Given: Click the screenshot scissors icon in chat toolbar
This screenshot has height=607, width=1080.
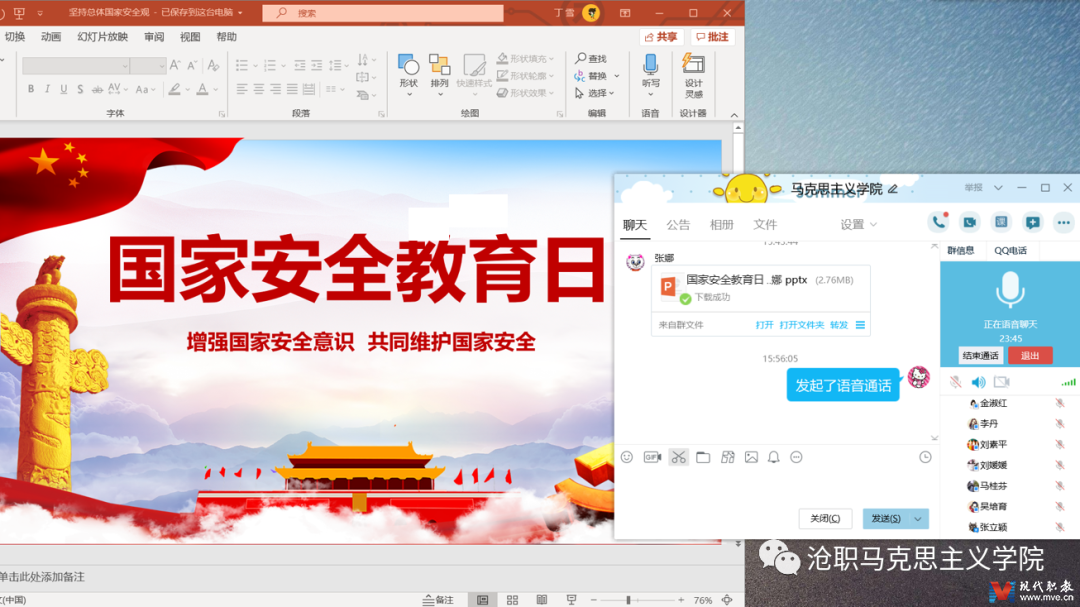Looking at the screenshot, I should point(679,457).
